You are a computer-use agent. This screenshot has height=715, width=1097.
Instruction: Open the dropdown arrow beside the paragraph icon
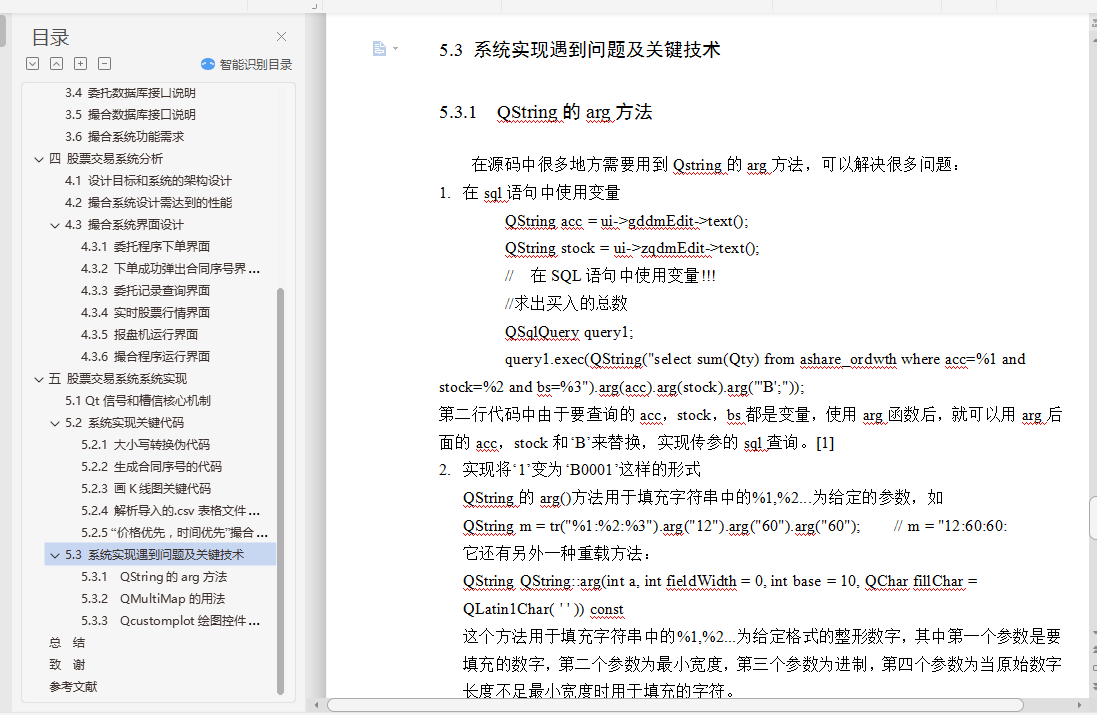(395, 48)
